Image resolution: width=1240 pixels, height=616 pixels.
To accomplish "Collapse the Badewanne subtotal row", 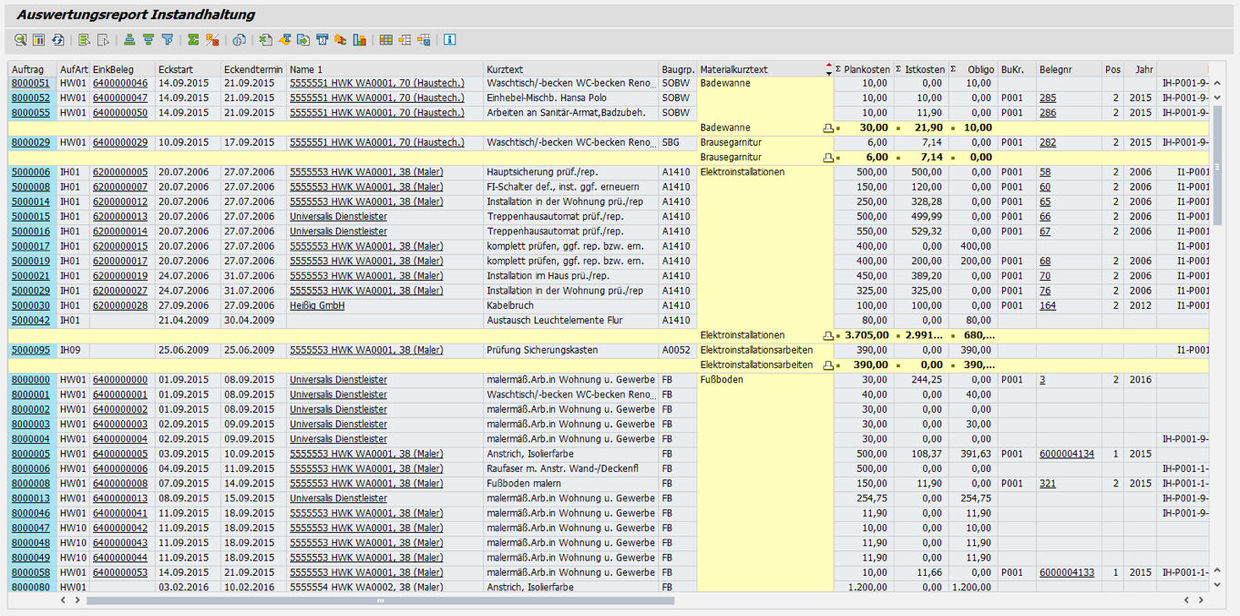I will coord(827,129).
